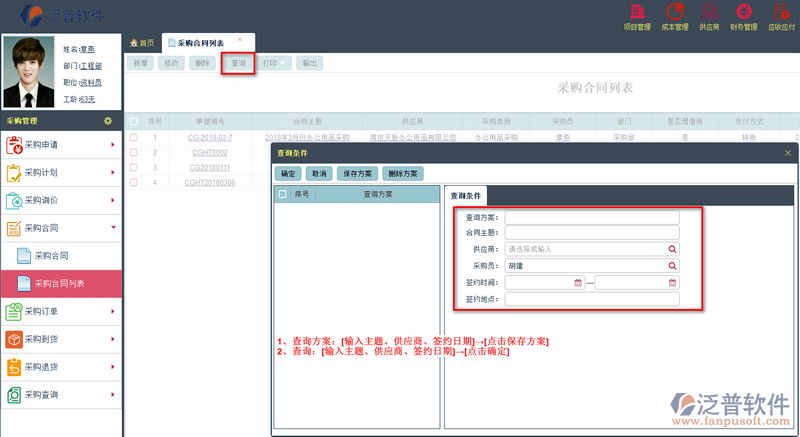Screen dimensions: 800x437
Task: Open the 签约时间 start date calendar
Action: [x=578, y=282]
